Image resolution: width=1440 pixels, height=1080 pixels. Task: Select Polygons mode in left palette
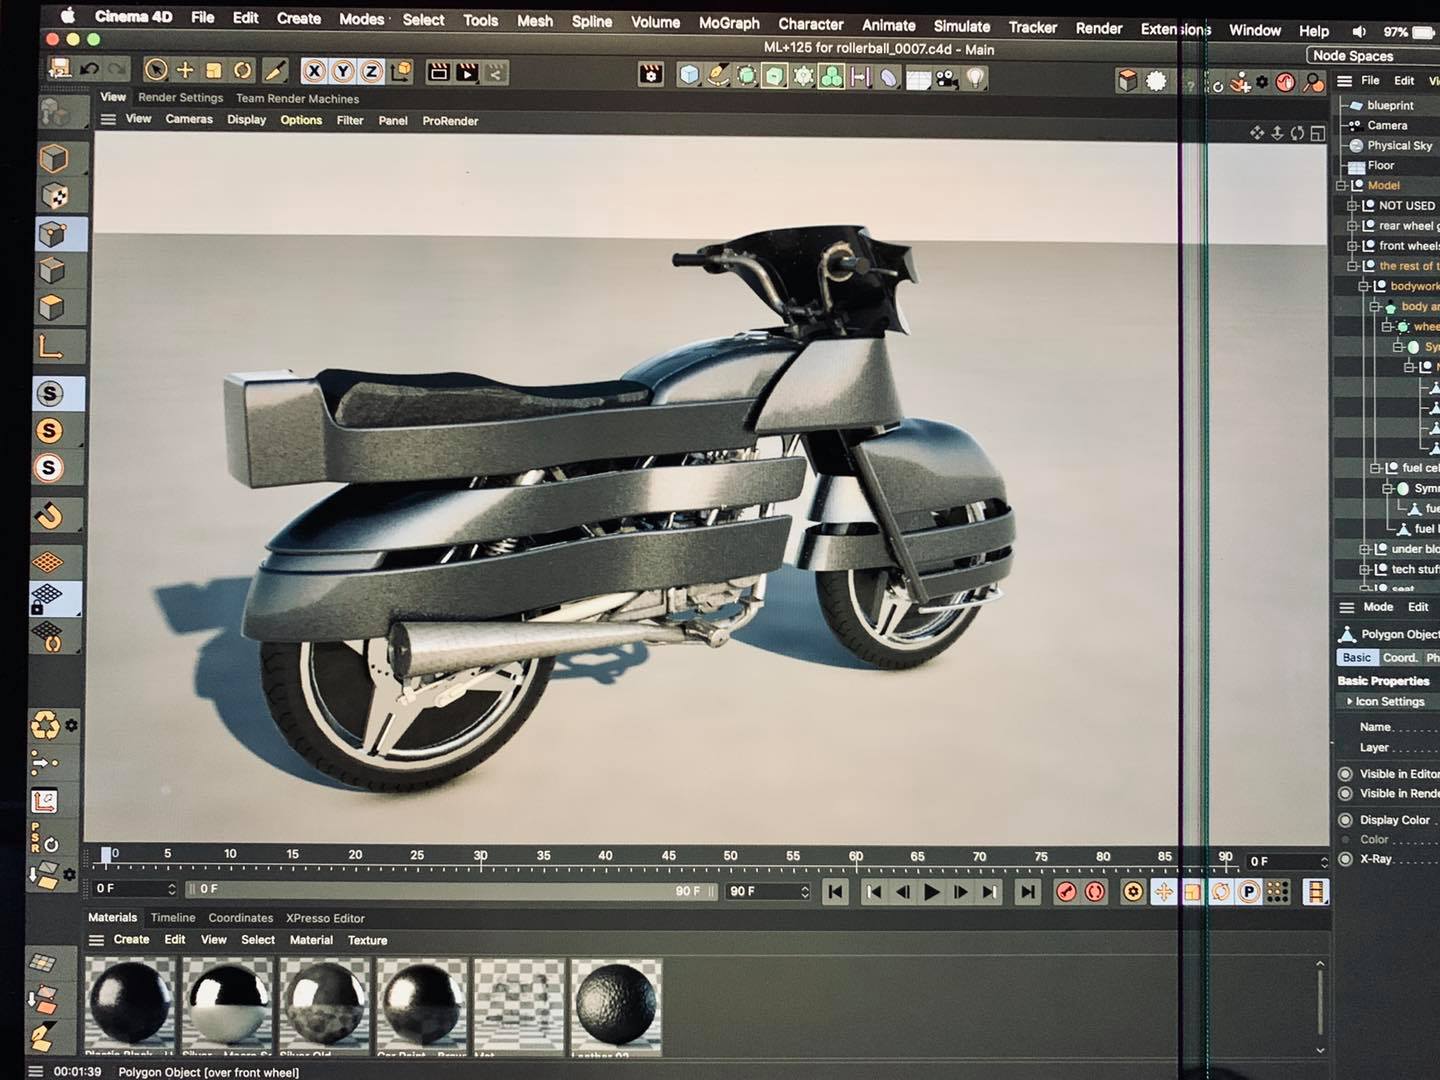(52, 308)
